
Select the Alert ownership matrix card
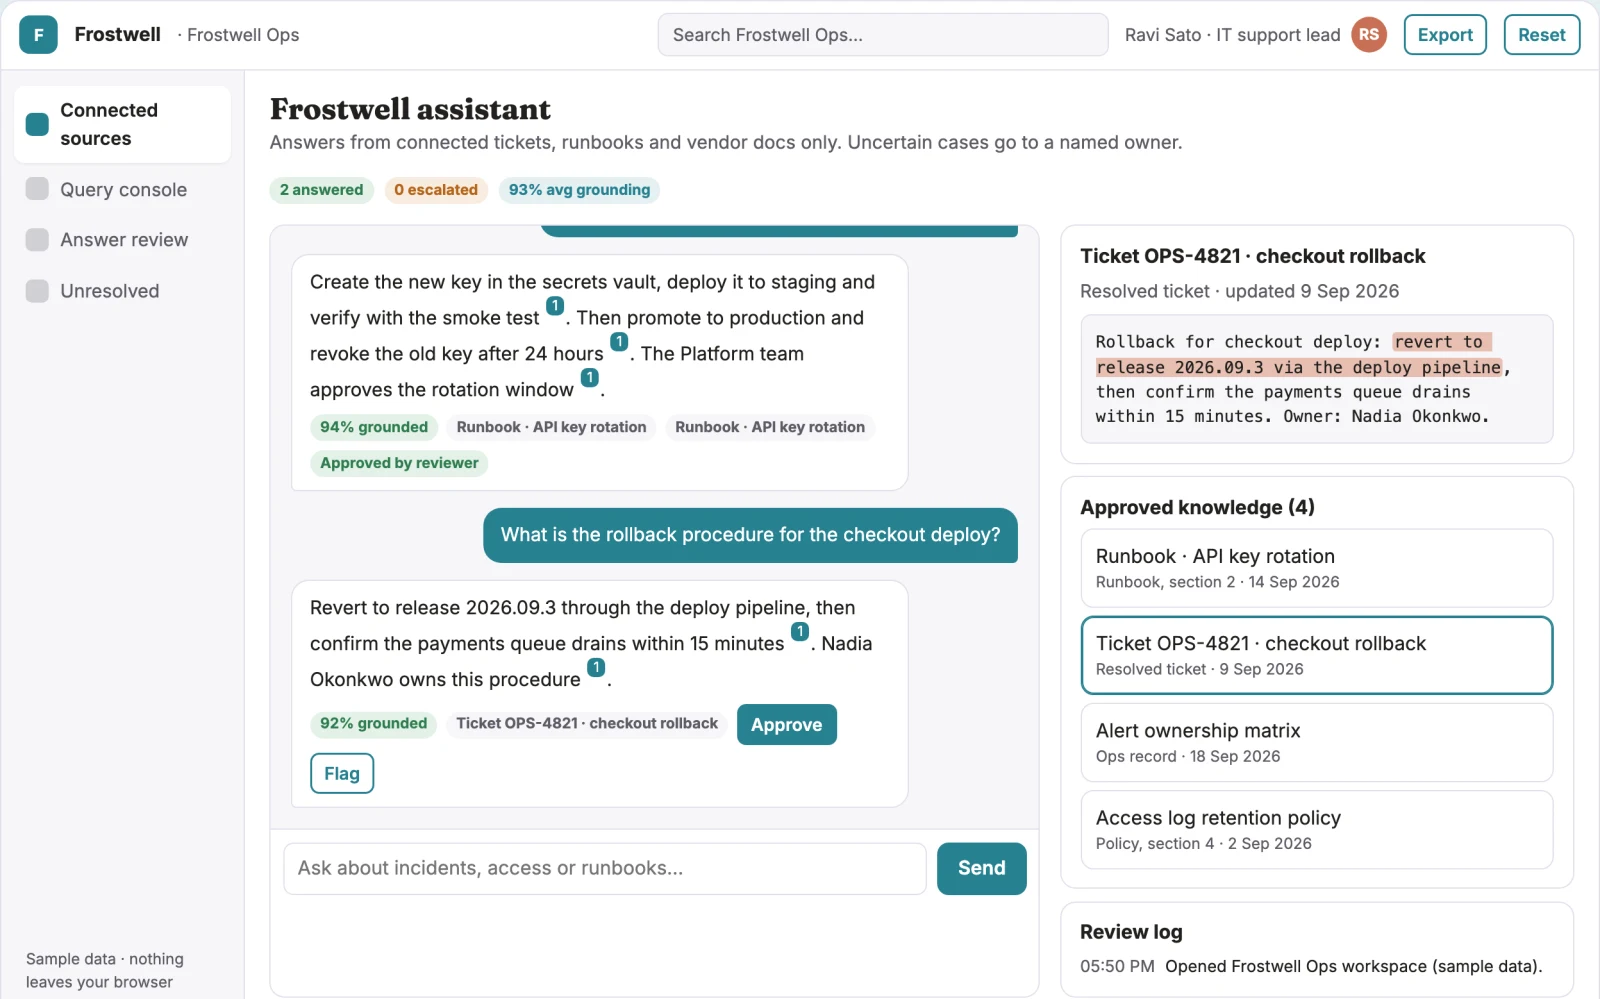pyautogui.click(x=1316, y=743)
